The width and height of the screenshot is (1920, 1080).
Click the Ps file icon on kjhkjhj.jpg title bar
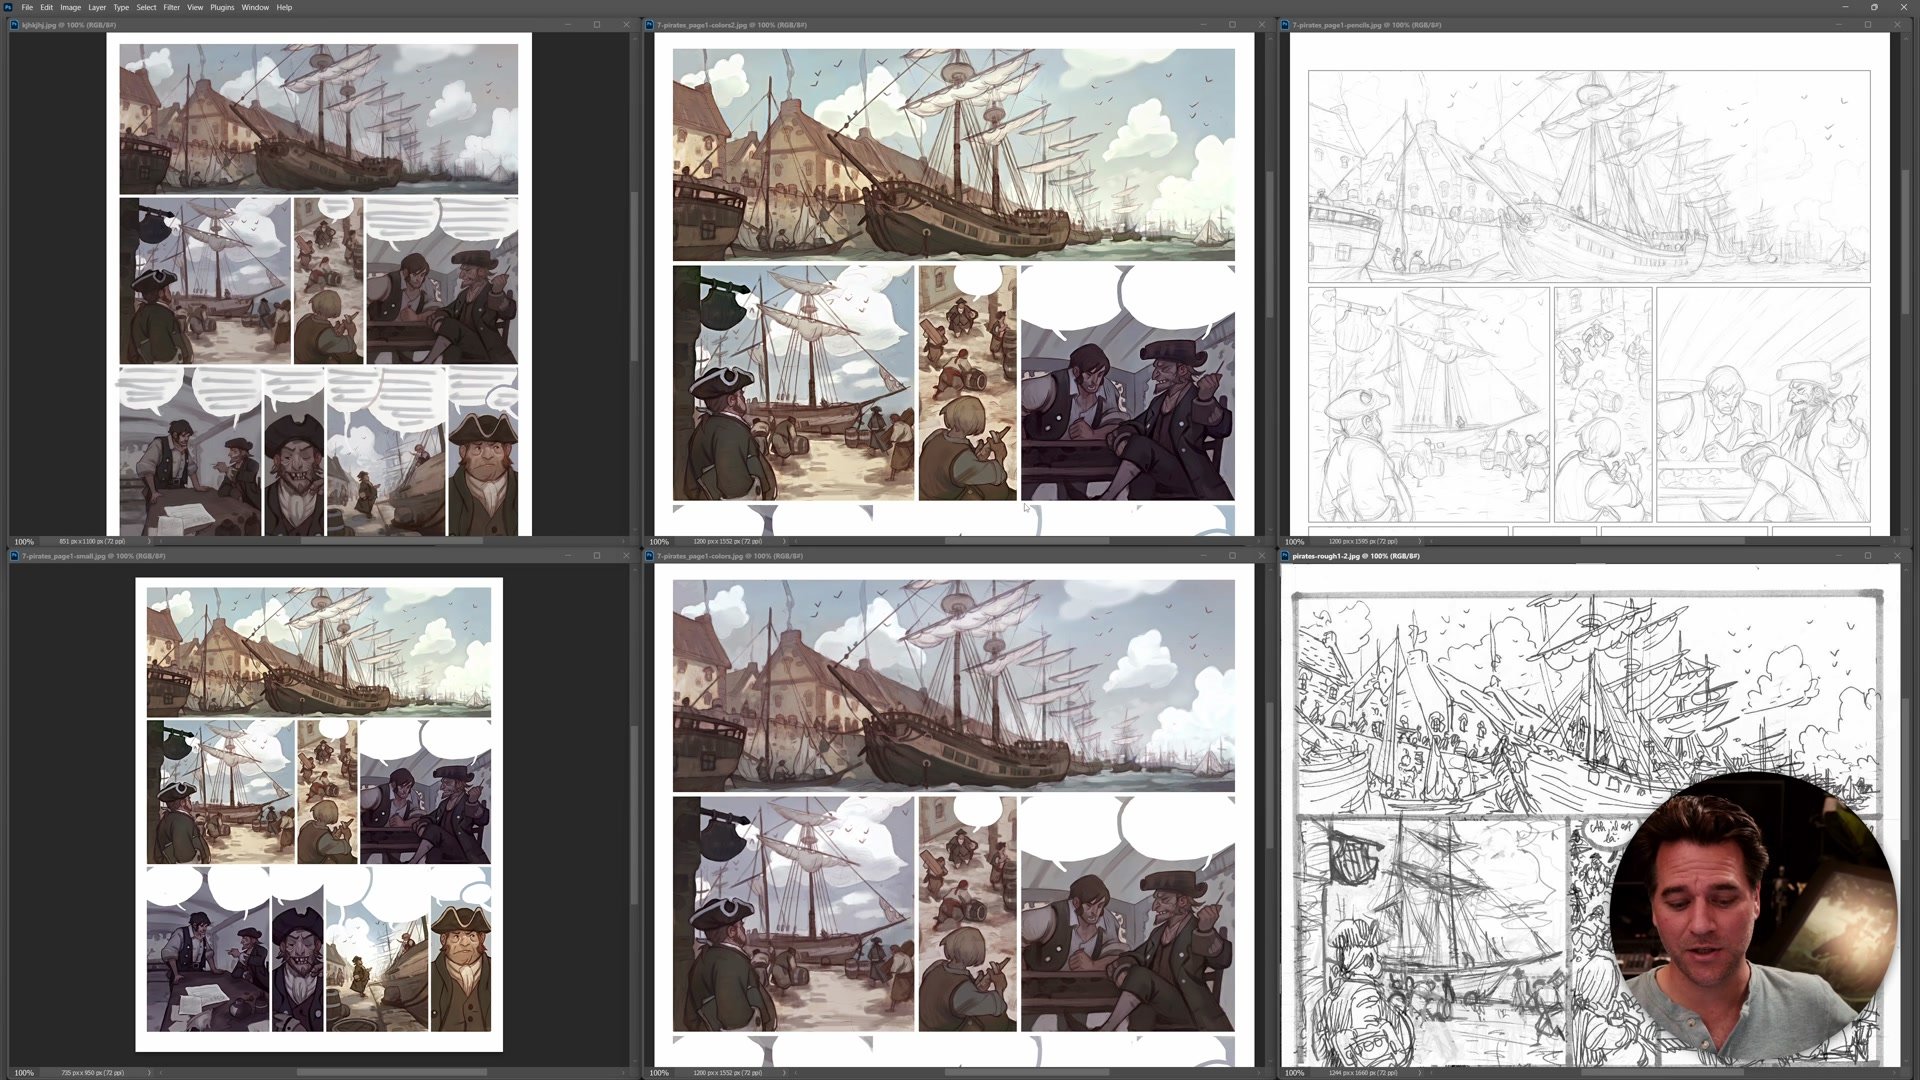pos(15,22)
